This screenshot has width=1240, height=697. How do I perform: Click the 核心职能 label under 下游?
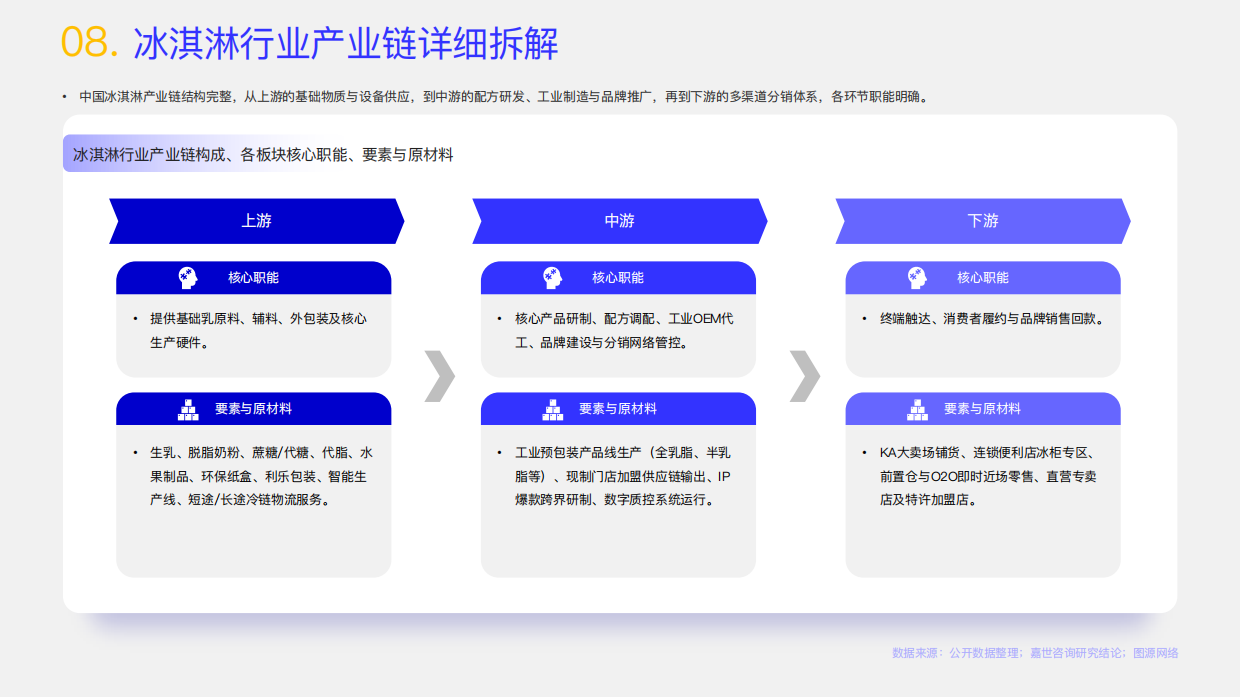point(983,278)
